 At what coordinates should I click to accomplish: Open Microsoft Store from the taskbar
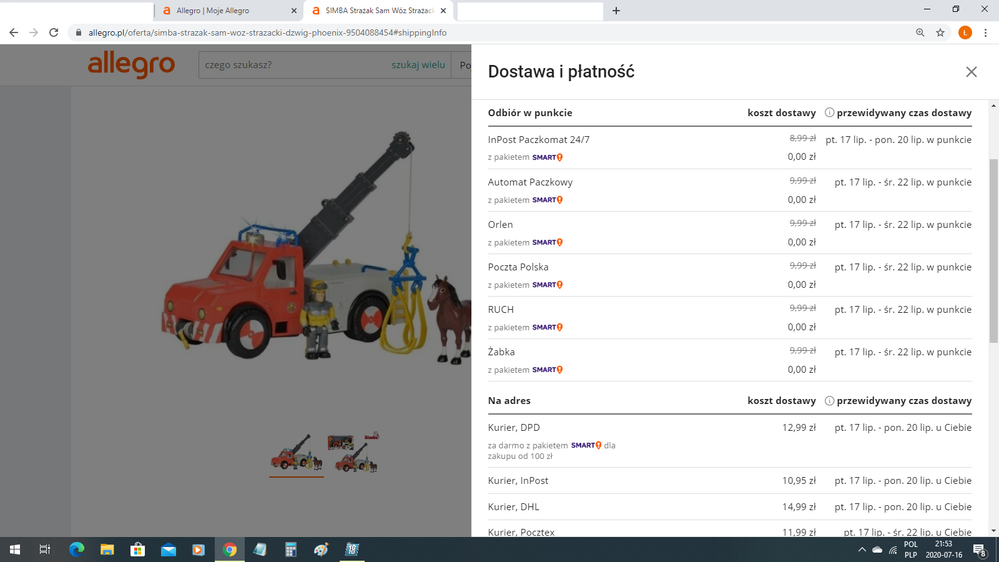point(138,549)
